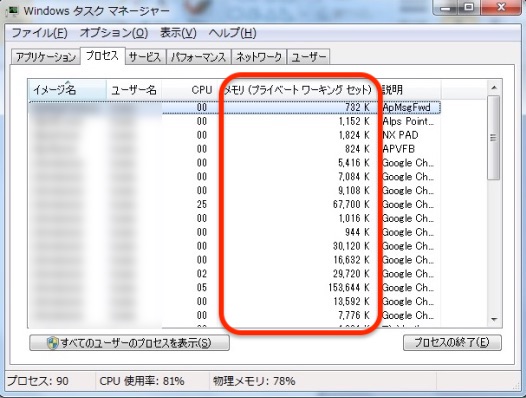
Task: Open the オプション(O) menu
Action: click(114, 33)
